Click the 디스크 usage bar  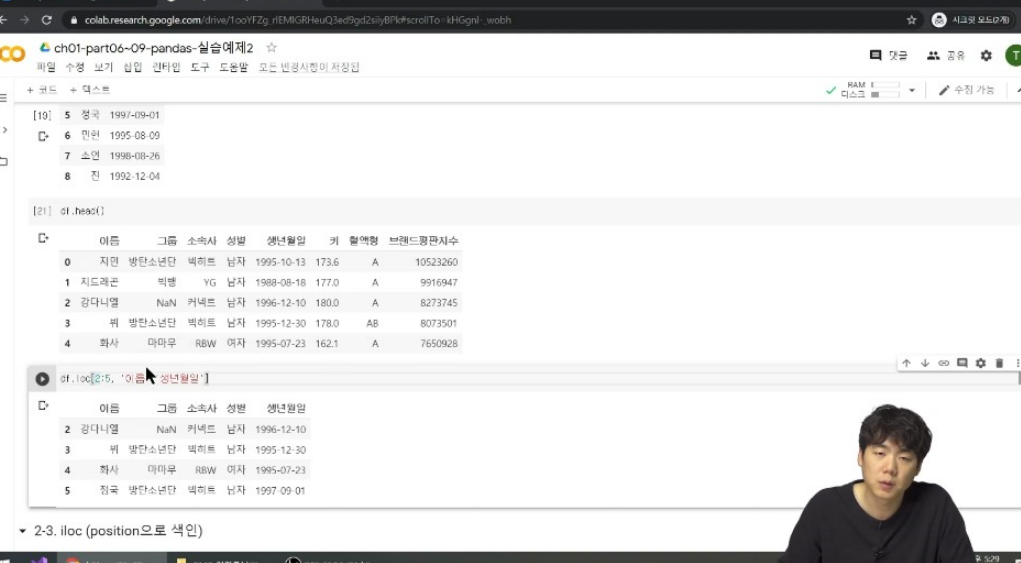point(886,94)
